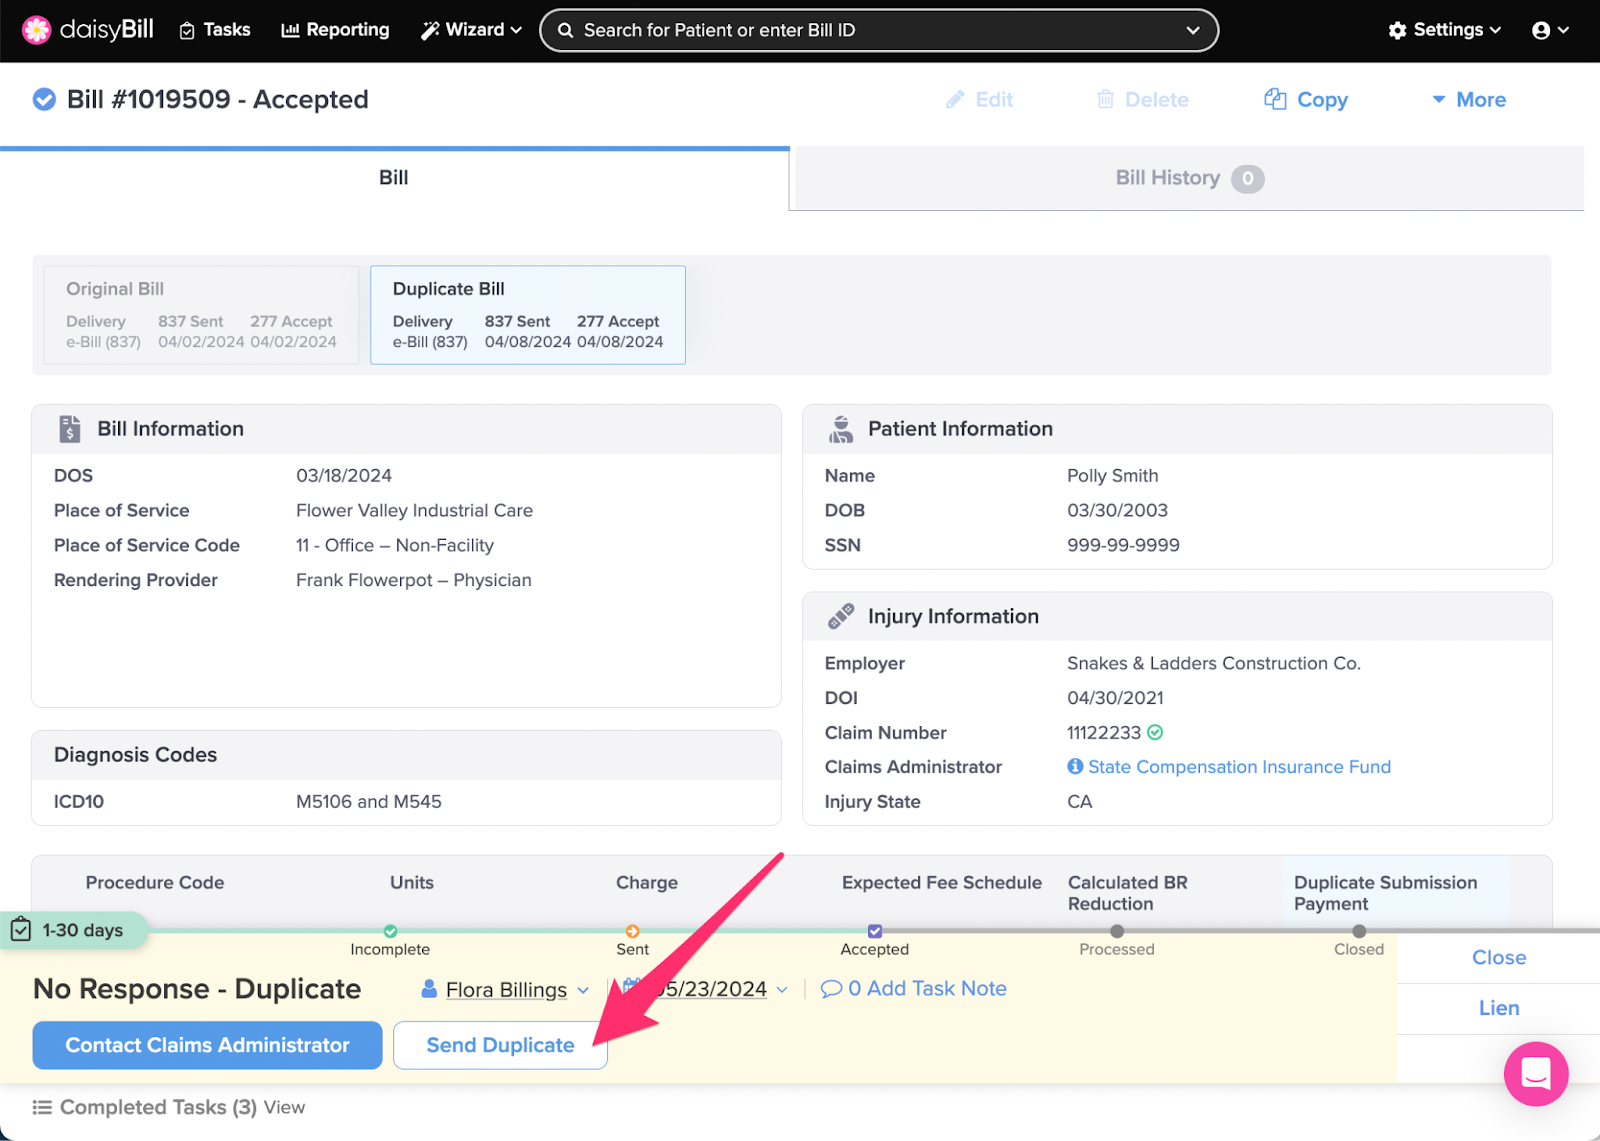Image resolution: width=1600 pixels, height=1141 pixels.
Task: Click the Accepted status checkbox
Action: coord(875,931)
